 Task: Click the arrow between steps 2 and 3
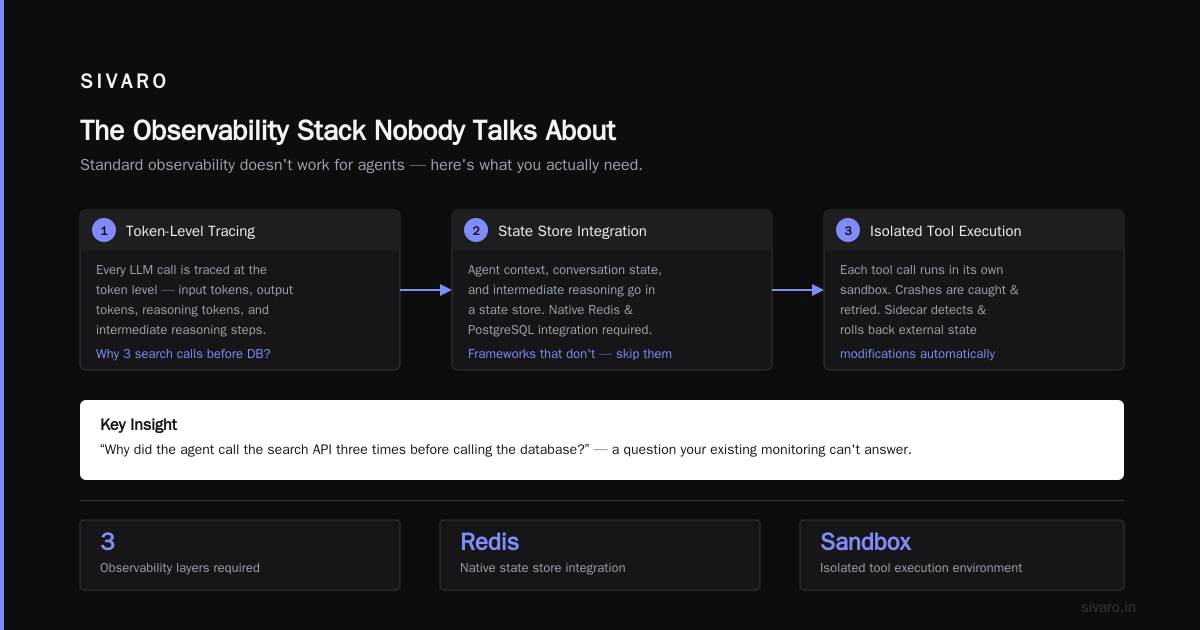click(x=798, y=290)
